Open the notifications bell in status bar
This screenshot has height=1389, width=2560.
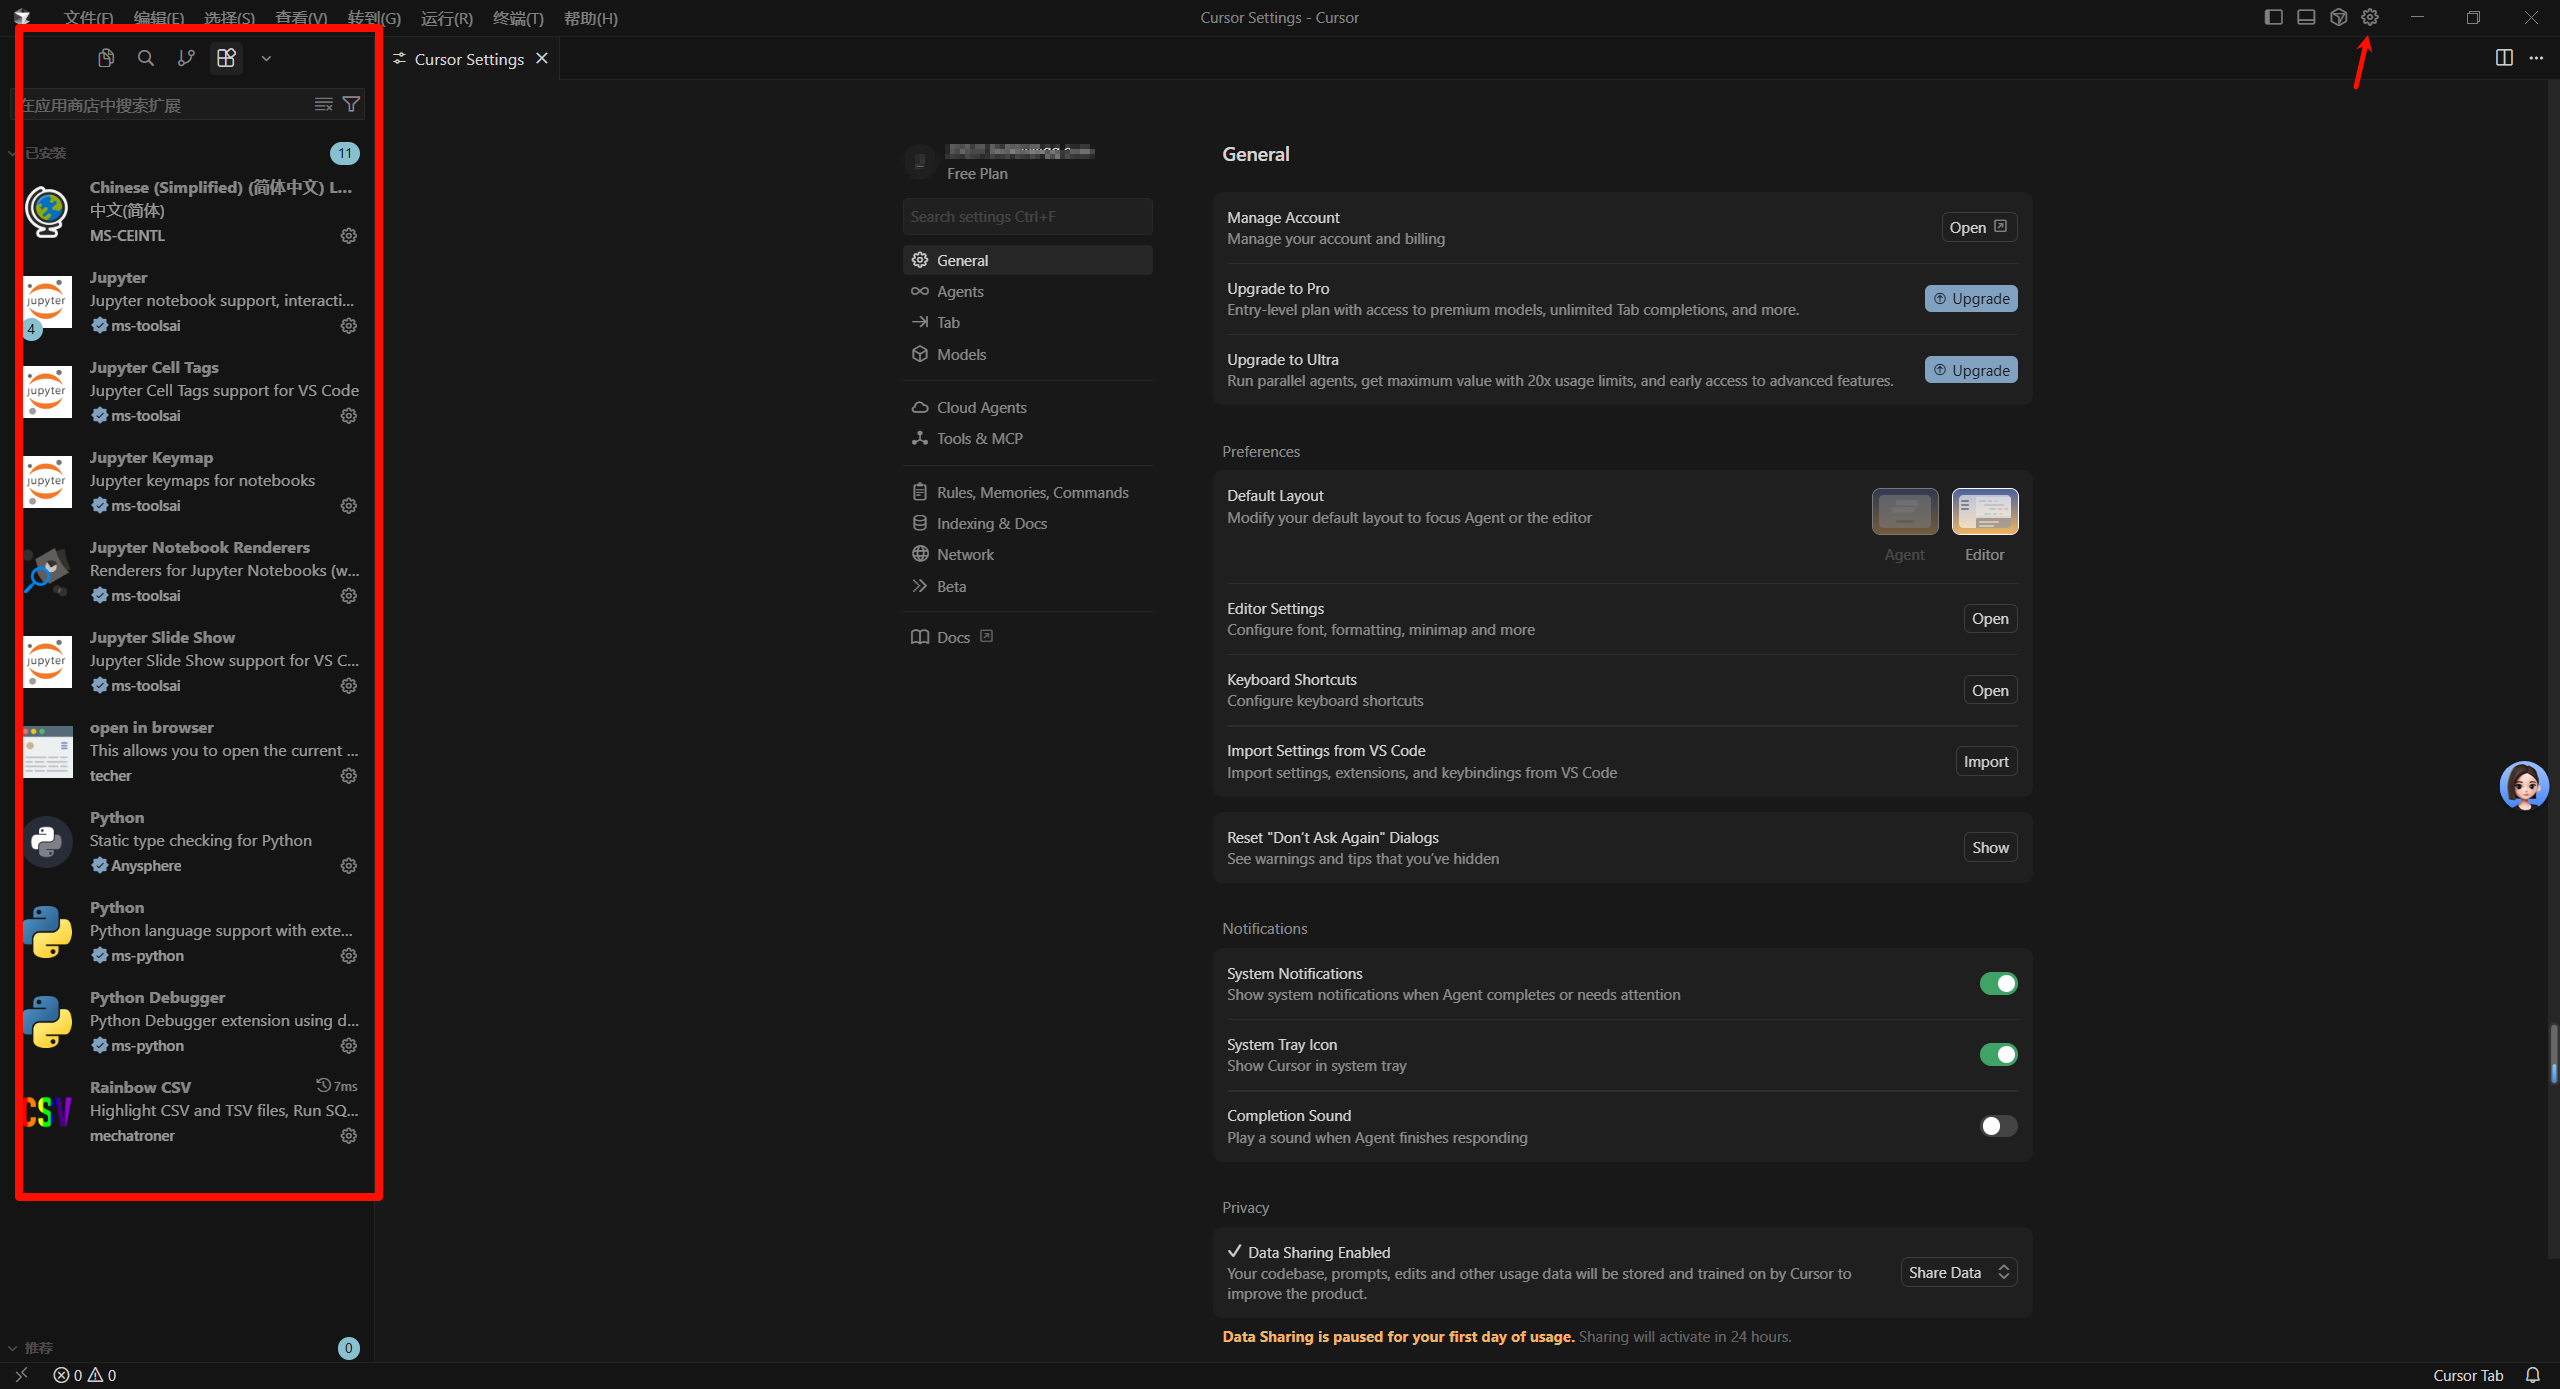pos(2533,1375)
